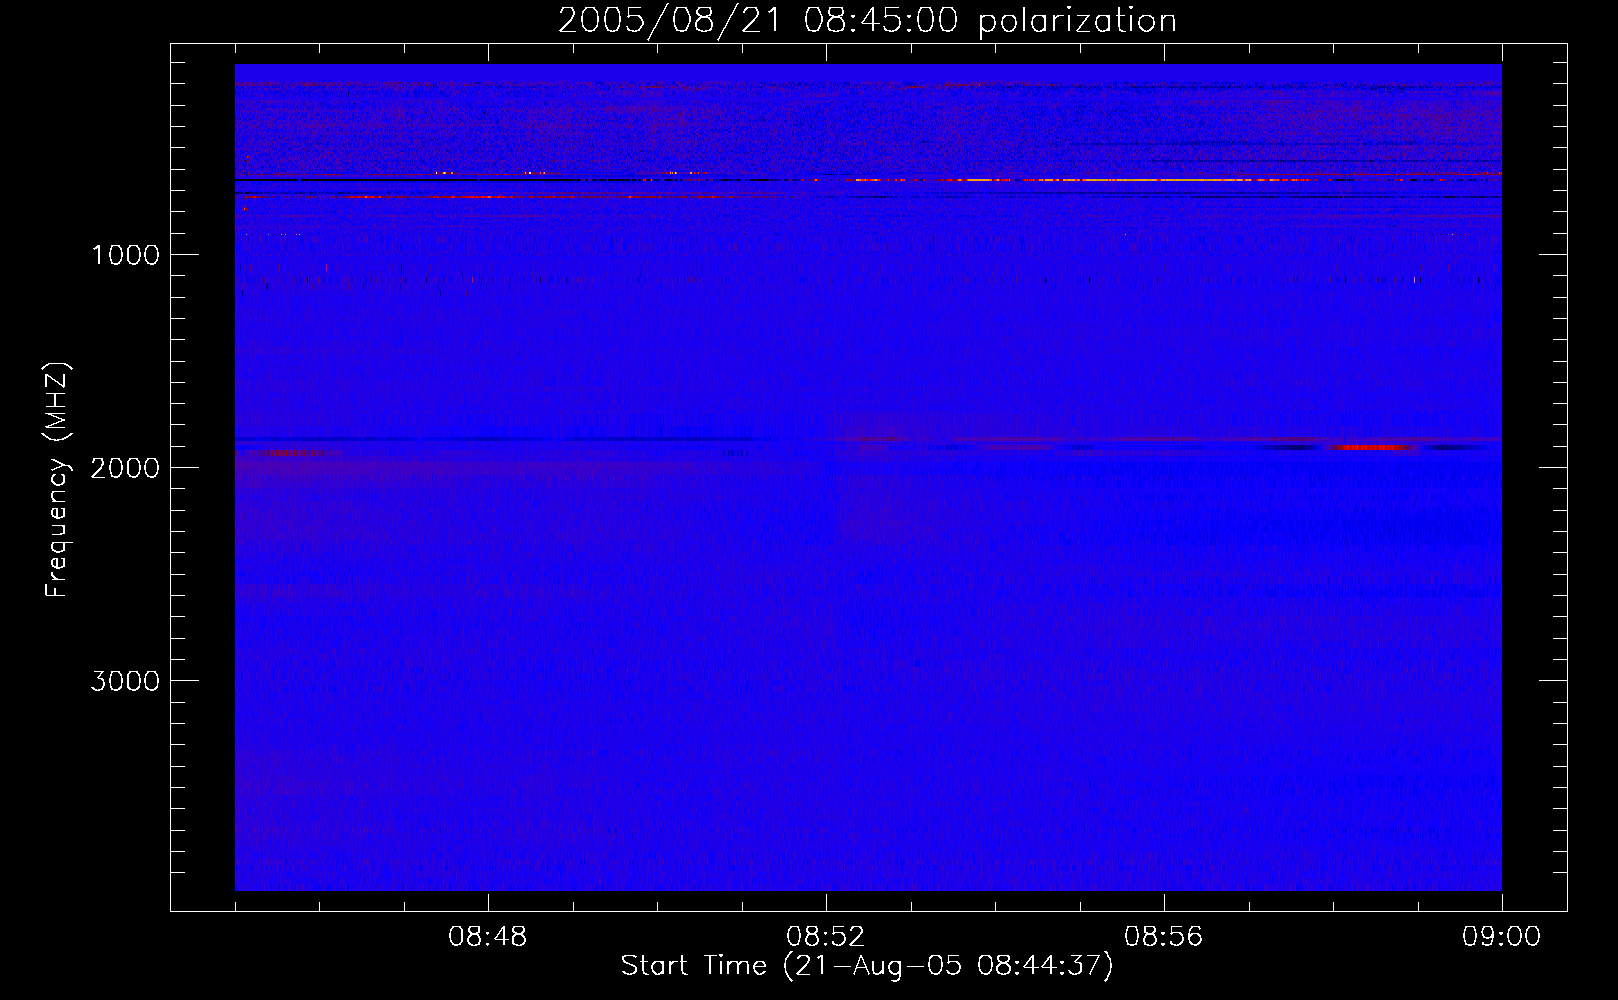Screen dimensions: 1618x1000
Task: Click the "09:00" time tick label
Action: coord(1501,937)
